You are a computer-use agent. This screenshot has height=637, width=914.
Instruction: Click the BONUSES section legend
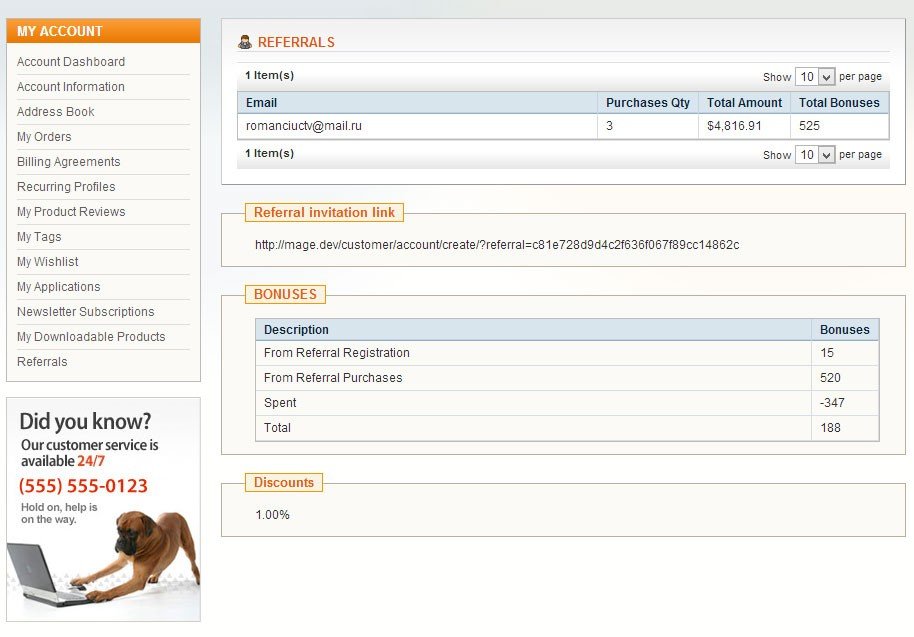tap(285, 294)
